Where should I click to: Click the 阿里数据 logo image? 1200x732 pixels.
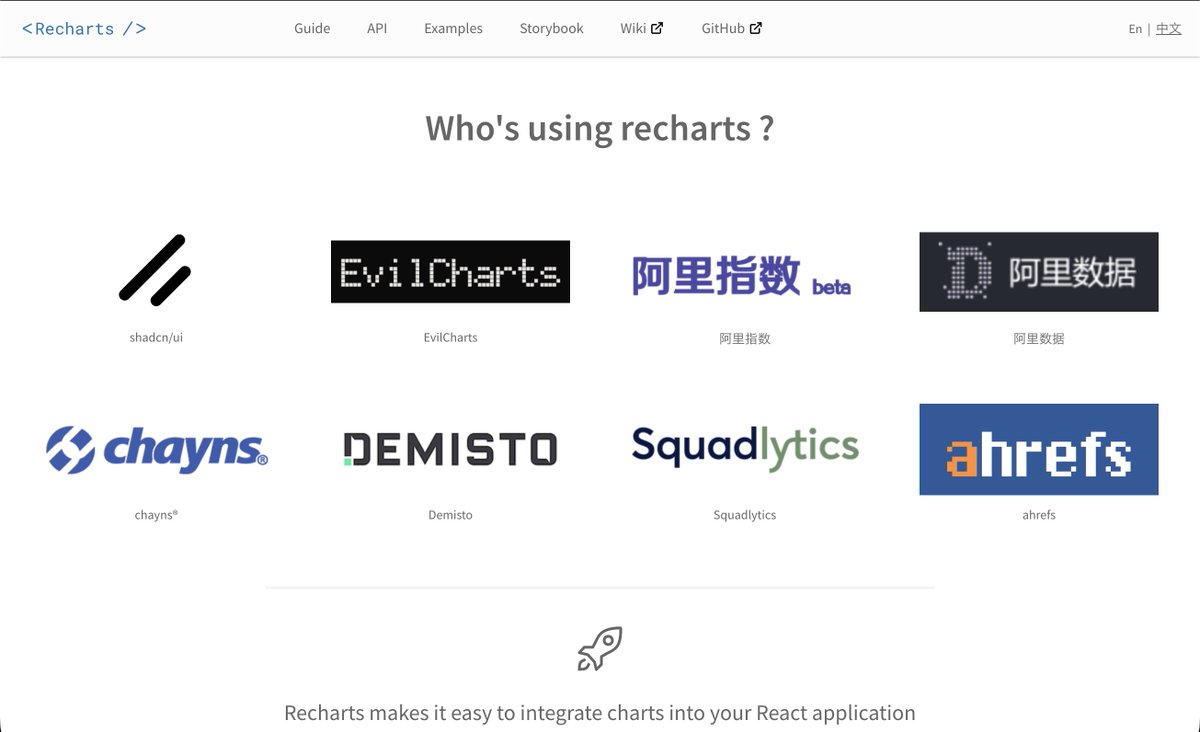pyautogui.click(x=1039, y=272)
